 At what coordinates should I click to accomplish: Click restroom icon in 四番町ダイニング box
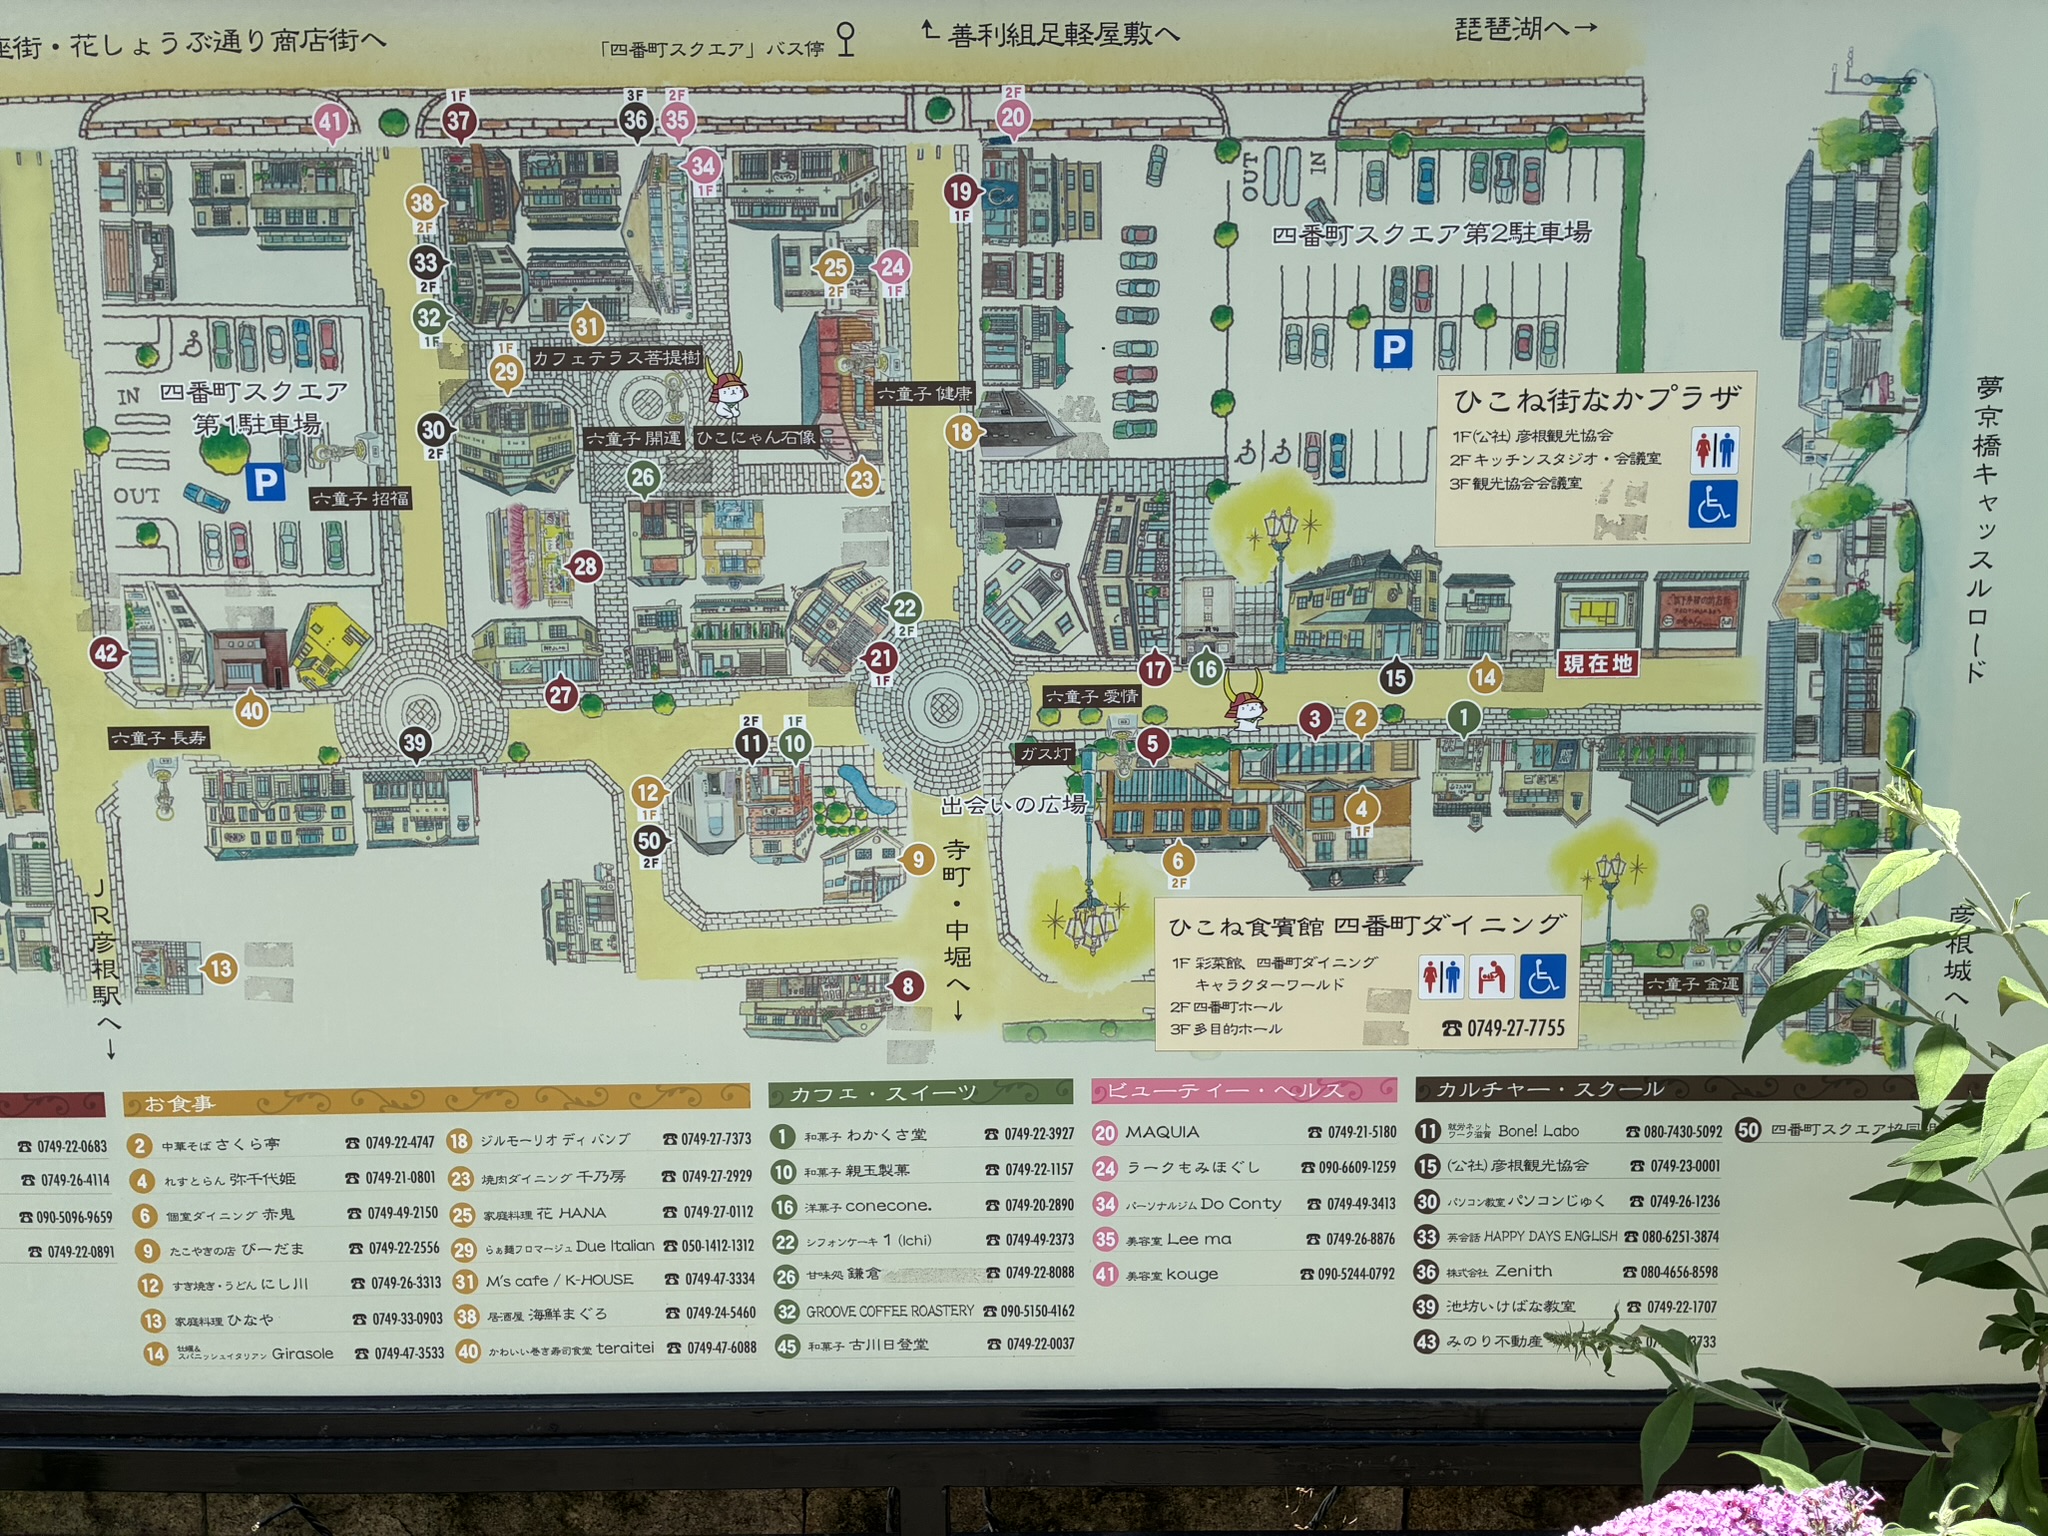pyautogui.click(x=1441, y=976)
